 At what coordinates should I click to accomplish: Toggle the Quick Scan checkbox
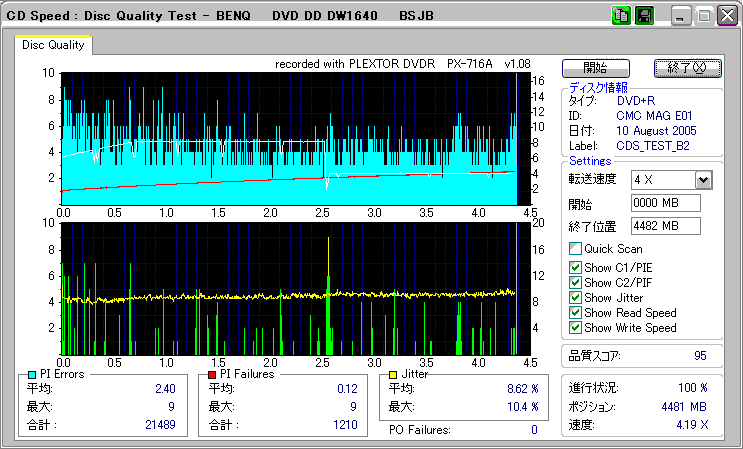tap(575, 249)
